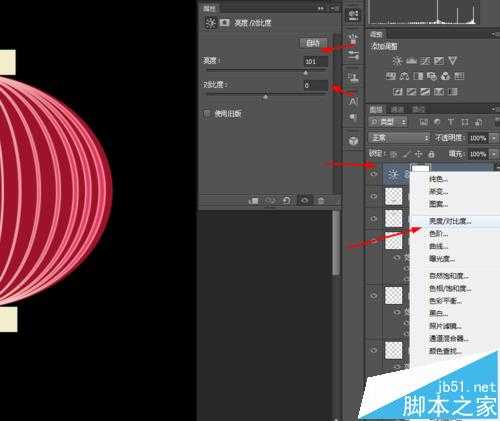This screenshot has height=421, width=500.
Task: Add an Invert adjustment icon
Action: click(397, 91)
